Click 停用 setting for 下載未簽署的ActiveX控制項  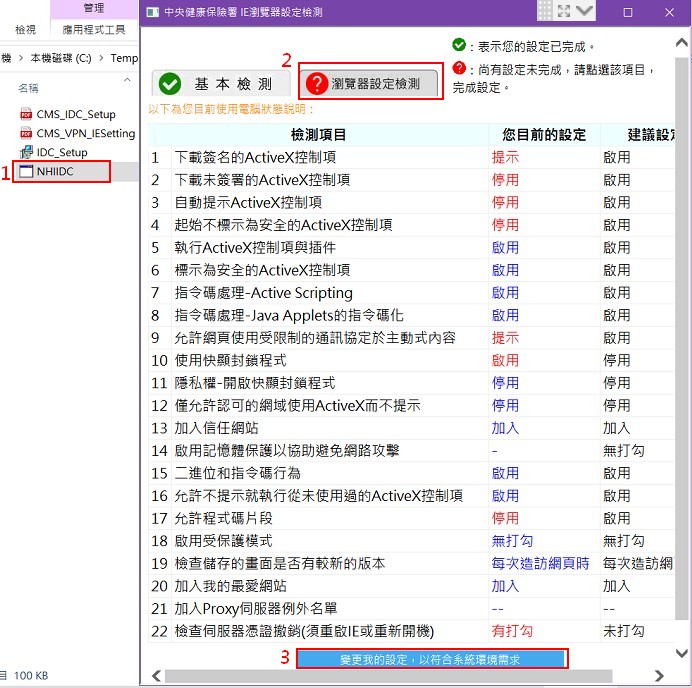click(x=505, y=180)
